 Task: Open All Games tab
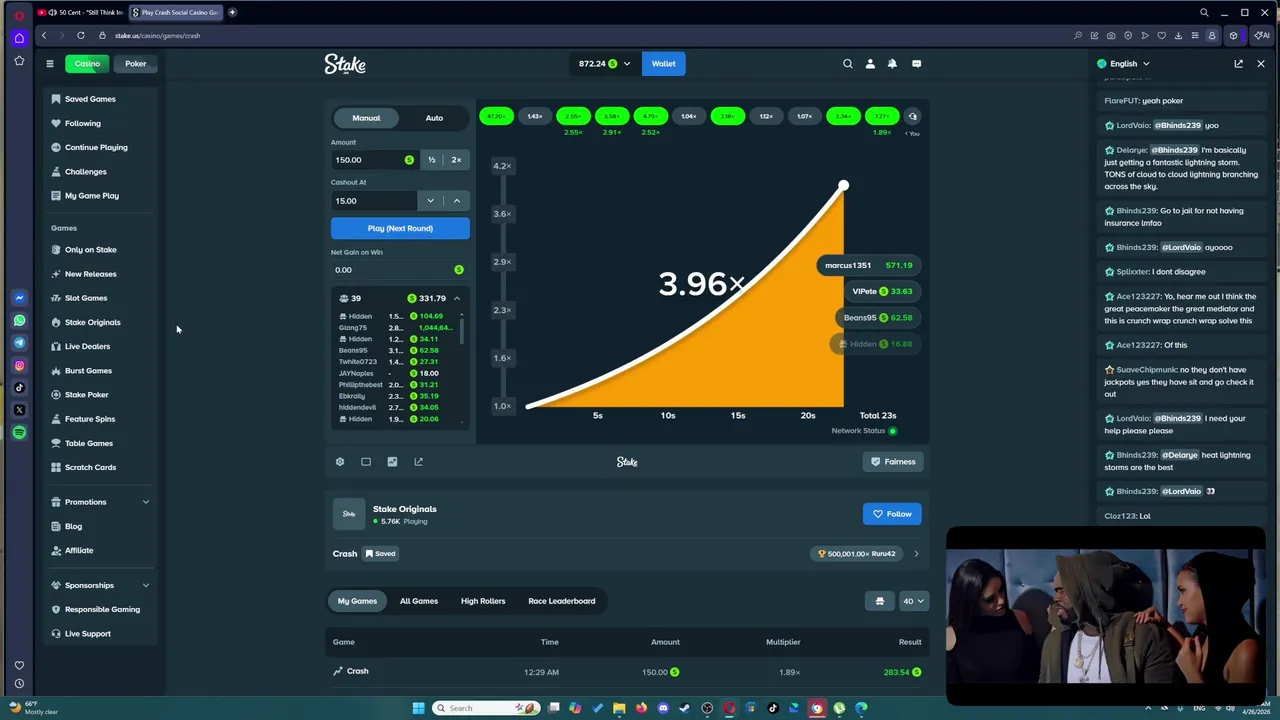click(419, 601)
